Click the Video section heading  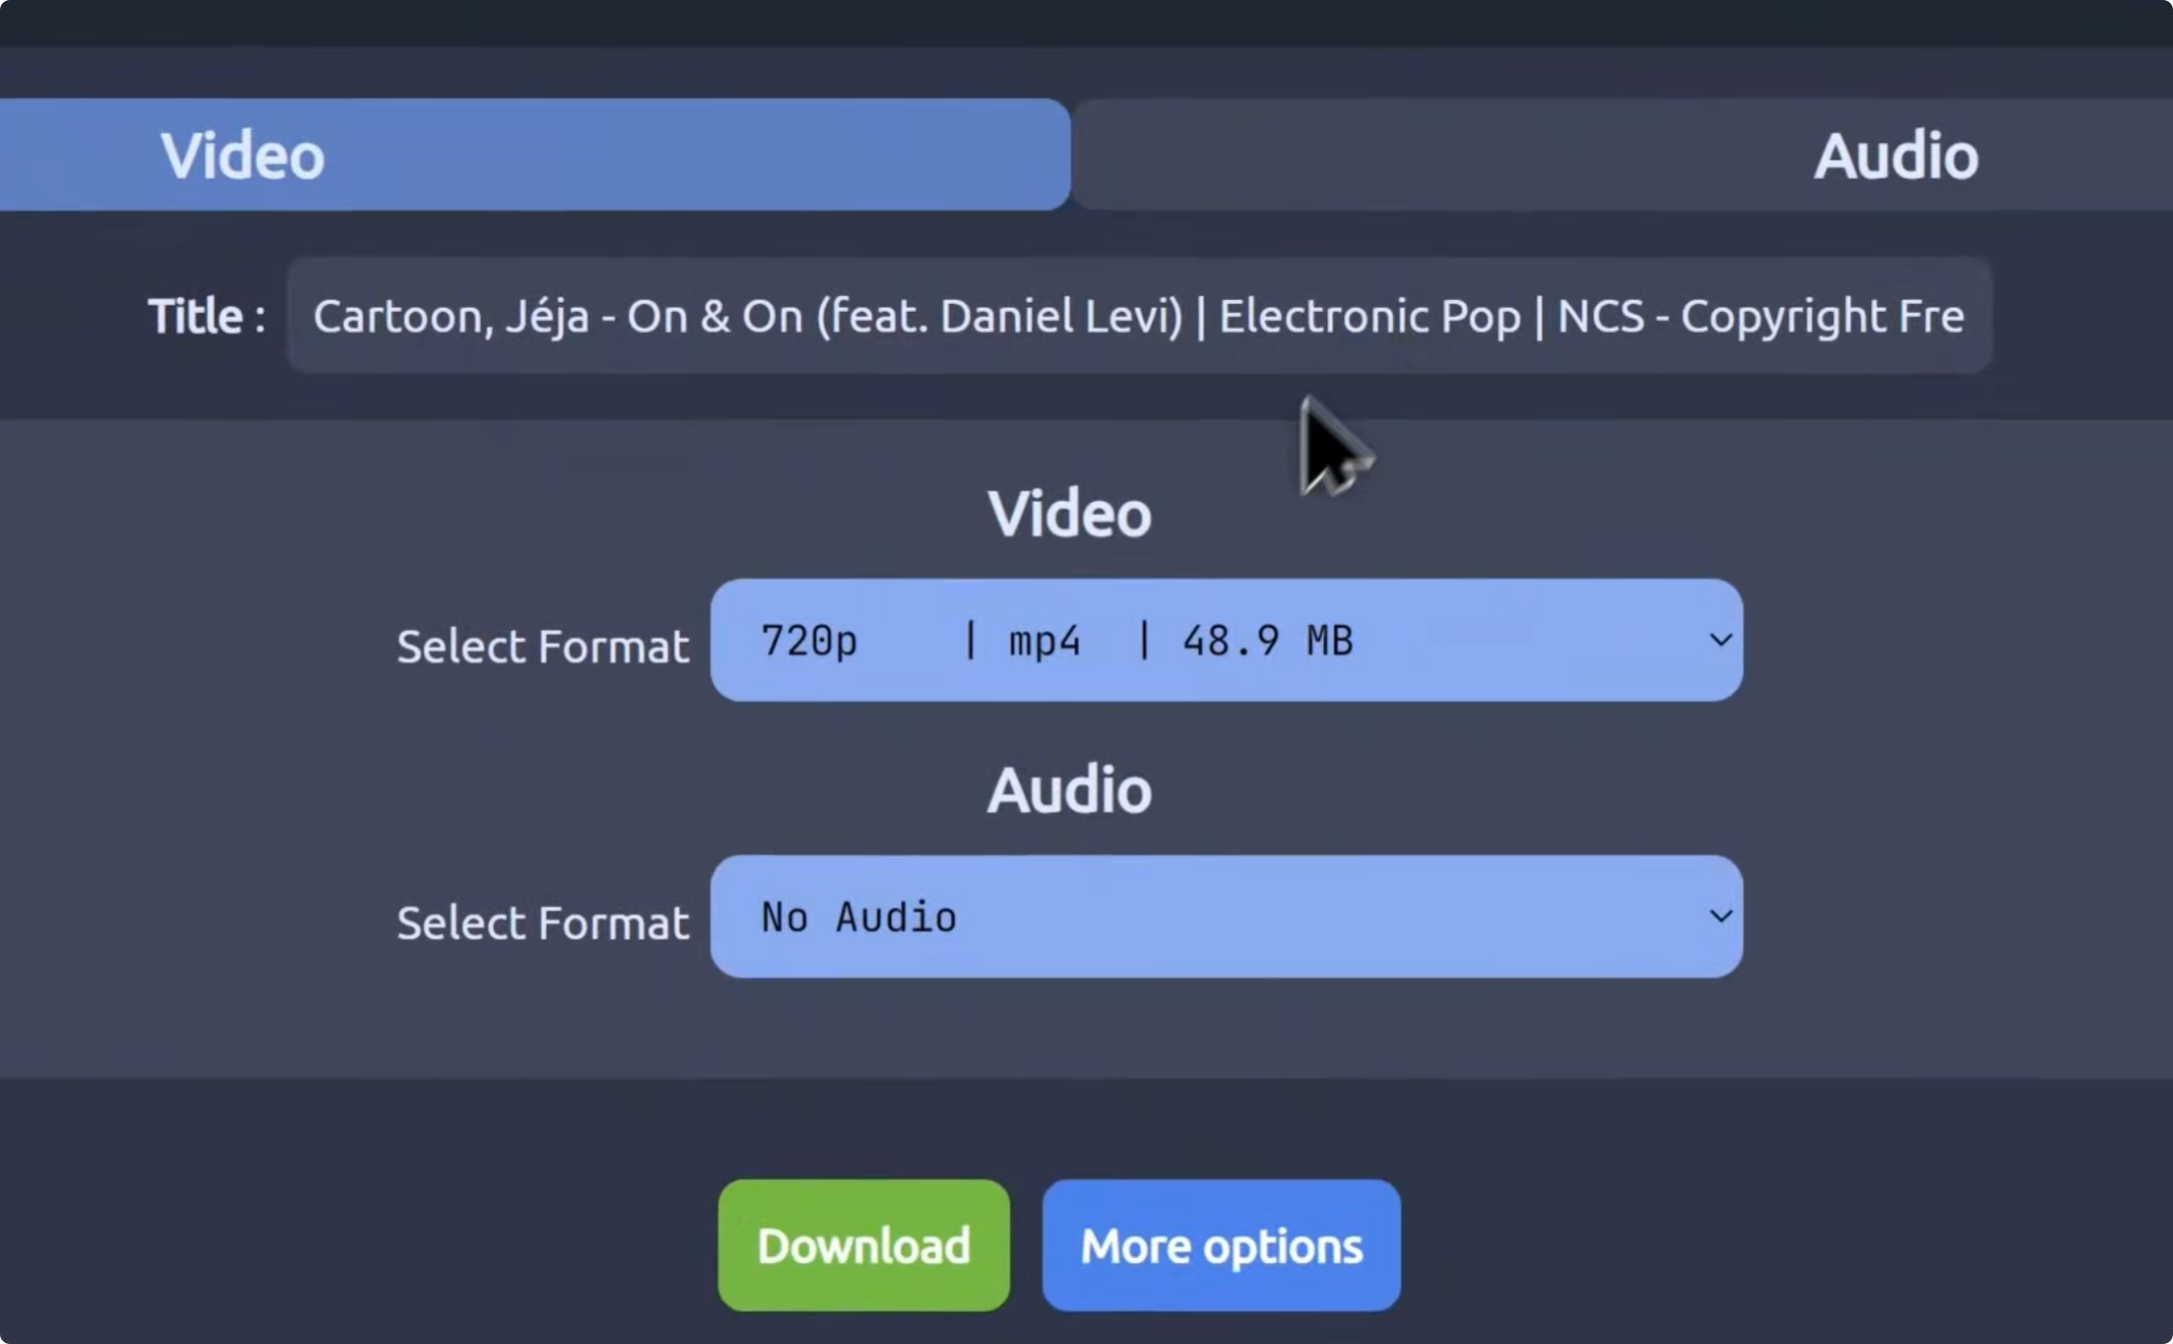(1068, 512)
